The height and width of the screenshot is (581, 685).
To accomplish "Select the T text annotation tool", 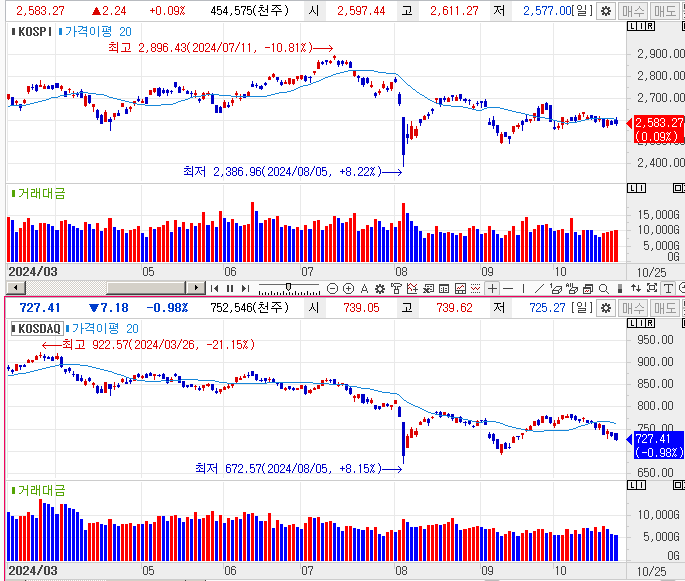I will click(x=668, y=288).
